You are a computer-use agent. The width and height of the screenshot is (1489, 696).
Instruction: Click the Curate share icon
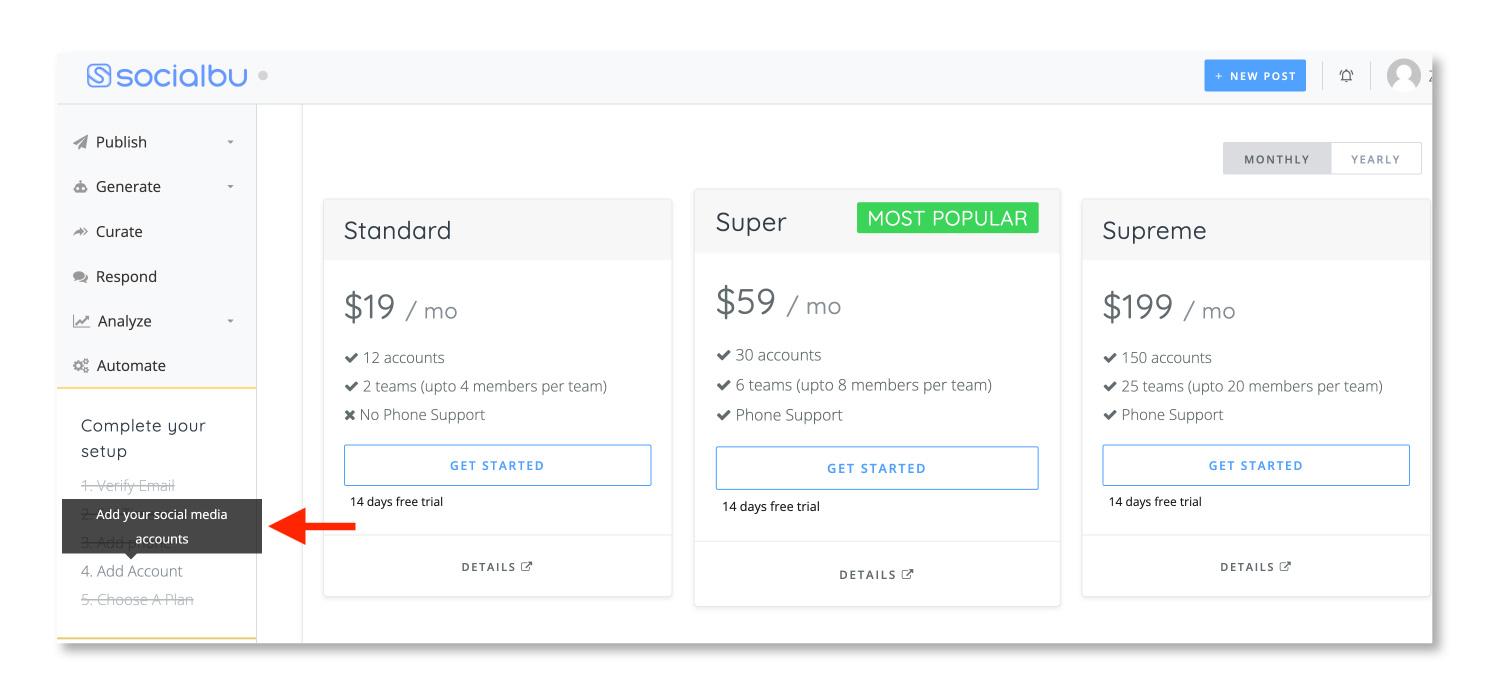pyautogui.click(x=81, y=232)
